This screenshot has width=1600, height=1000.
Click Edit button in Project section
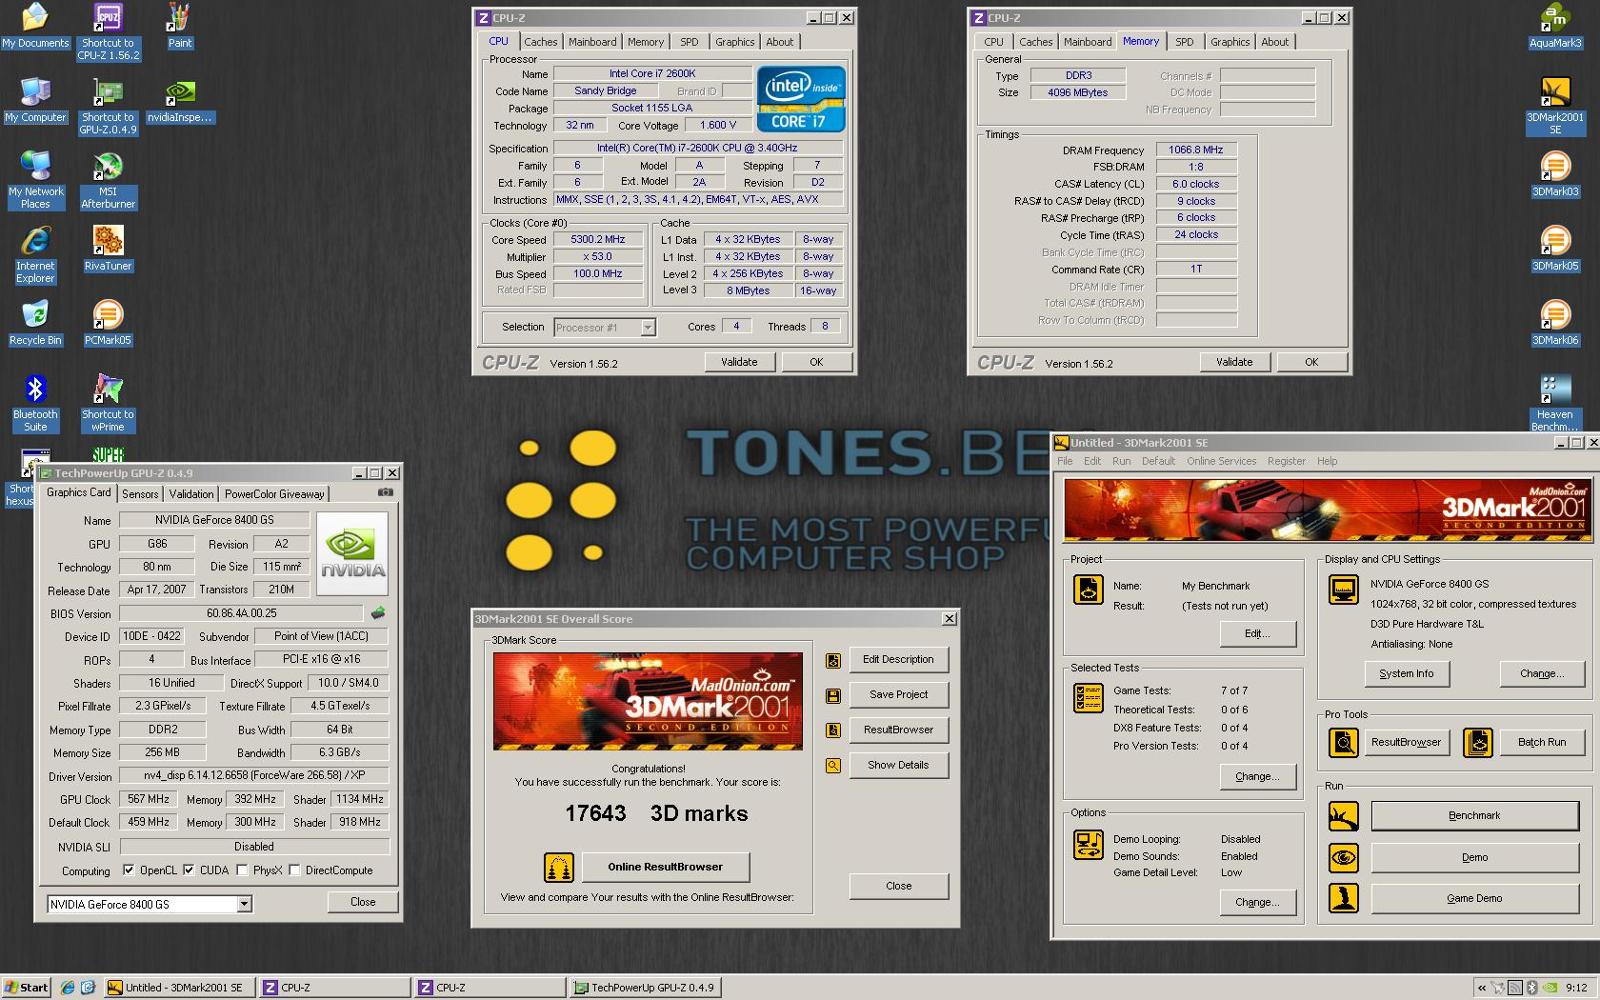coord(1257,634)
